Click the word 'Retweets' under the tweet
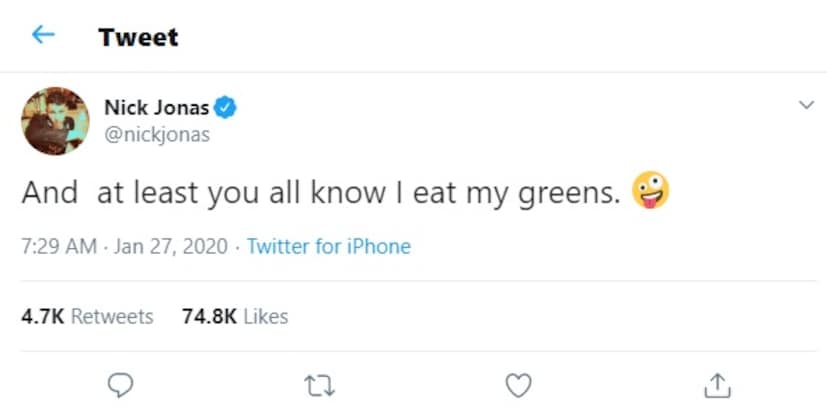The height and width of the screenshot is (412, 827). coord(112,317)
